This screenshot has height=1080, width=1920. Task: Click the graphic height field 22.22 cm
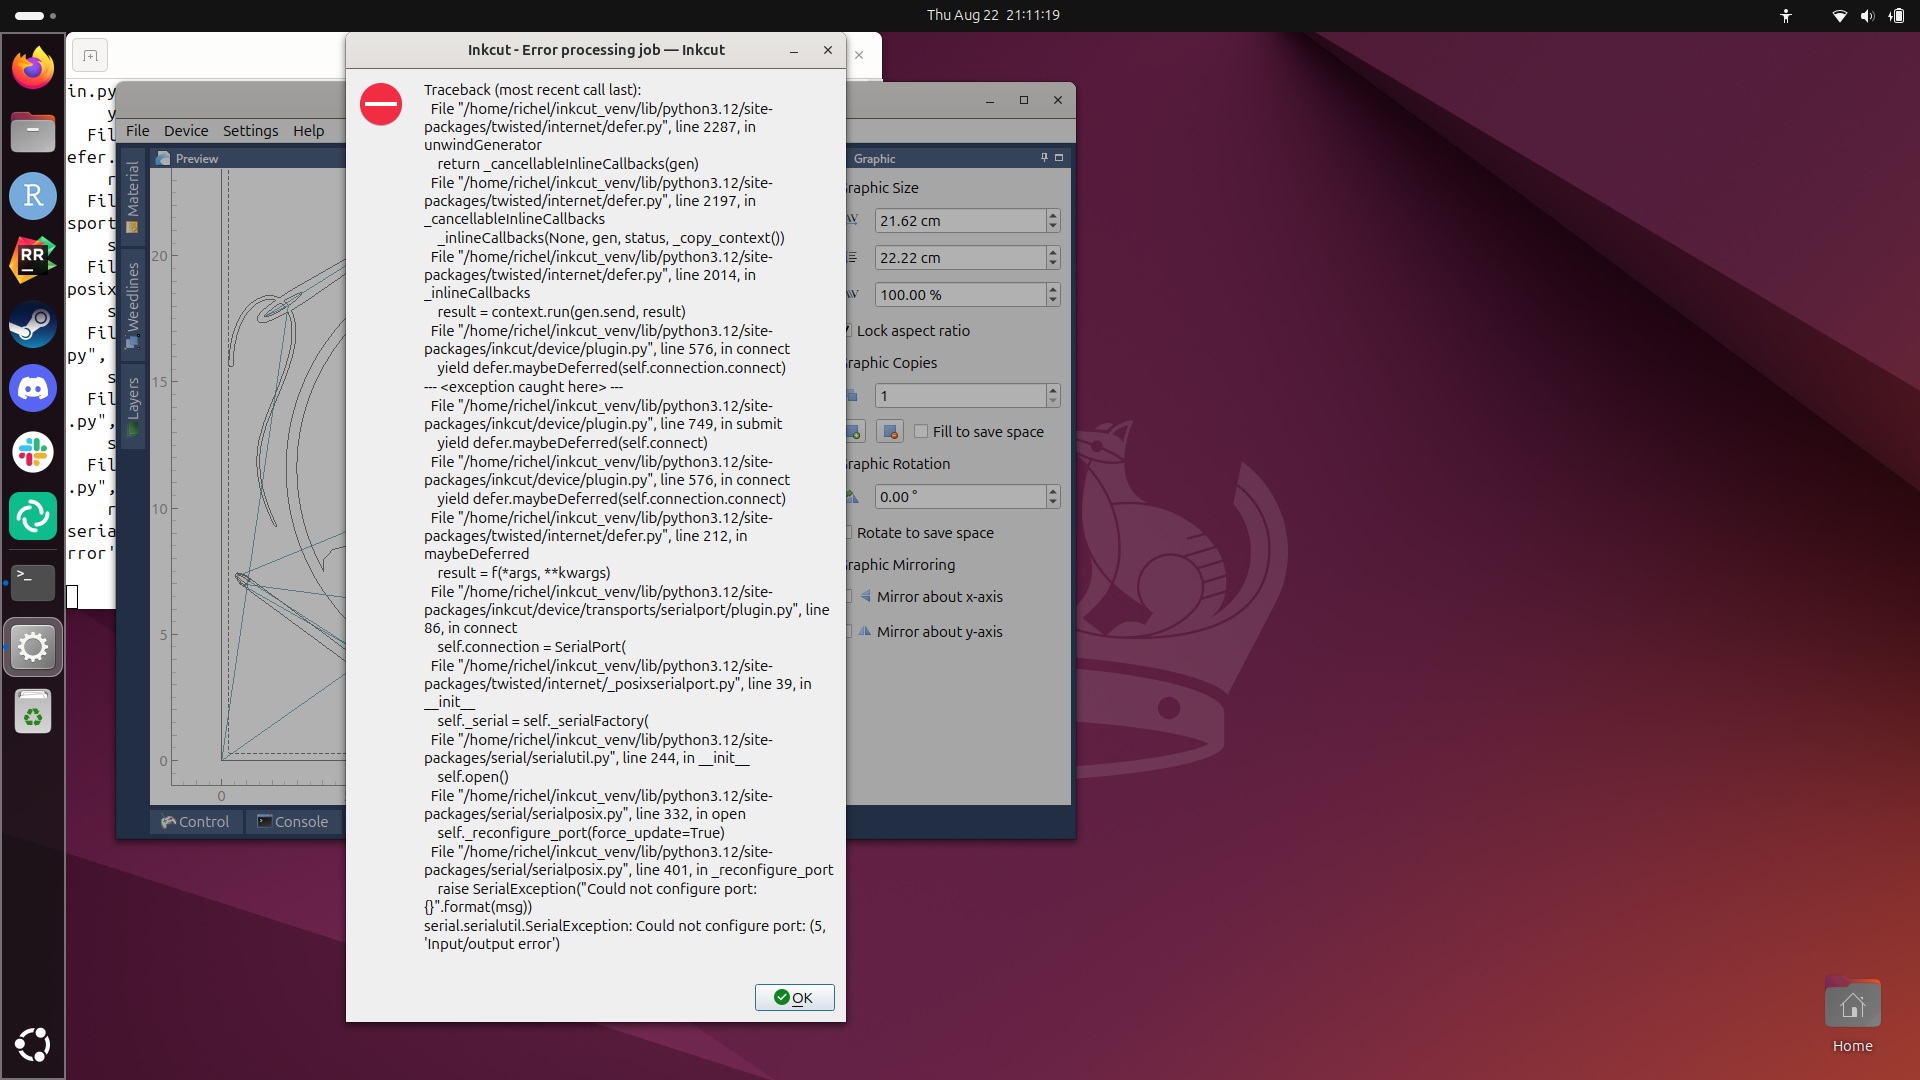click(960, 257)
